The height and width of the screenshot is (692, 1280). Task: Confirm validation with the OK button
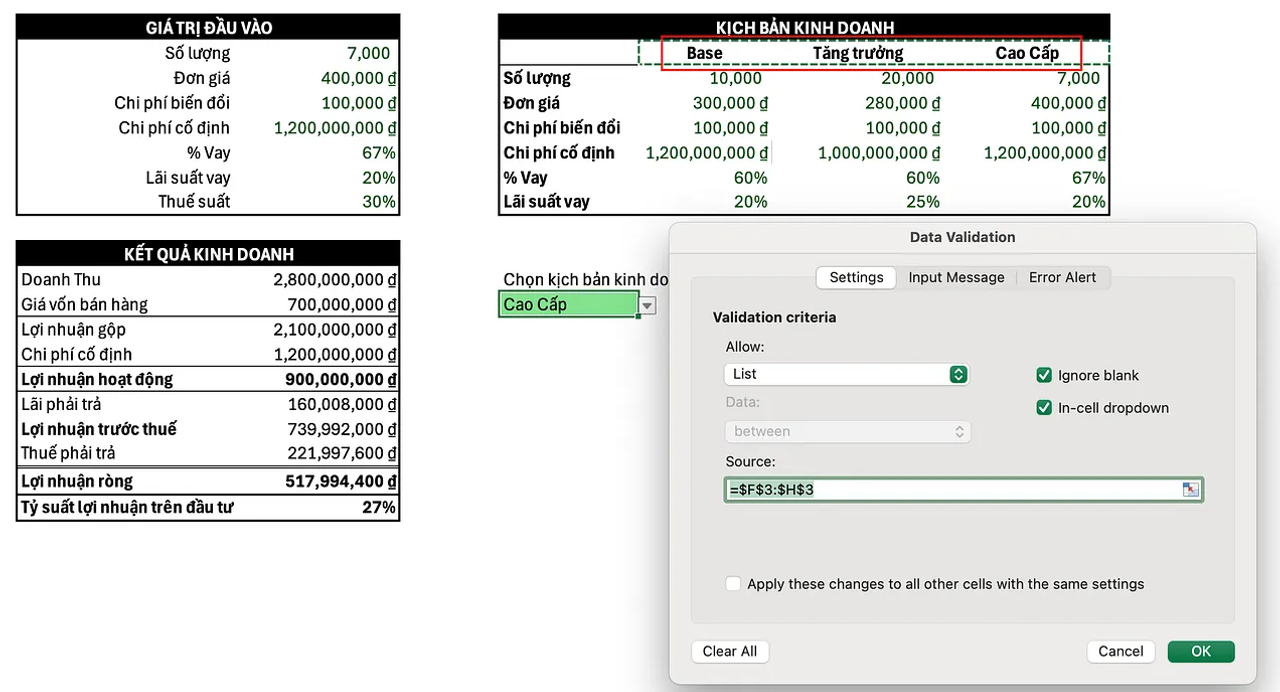[1201, 651]
